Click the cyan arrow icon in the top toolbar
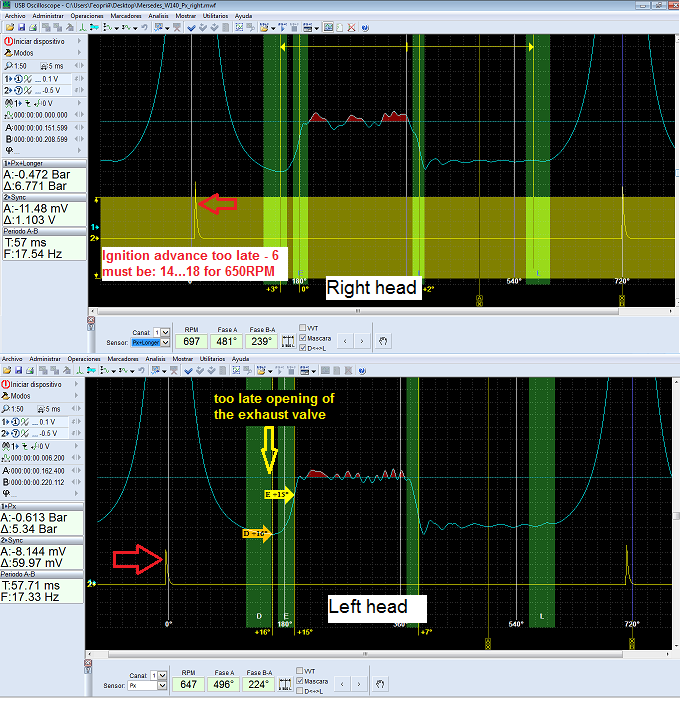681x702 pixels. coord(94,28)
